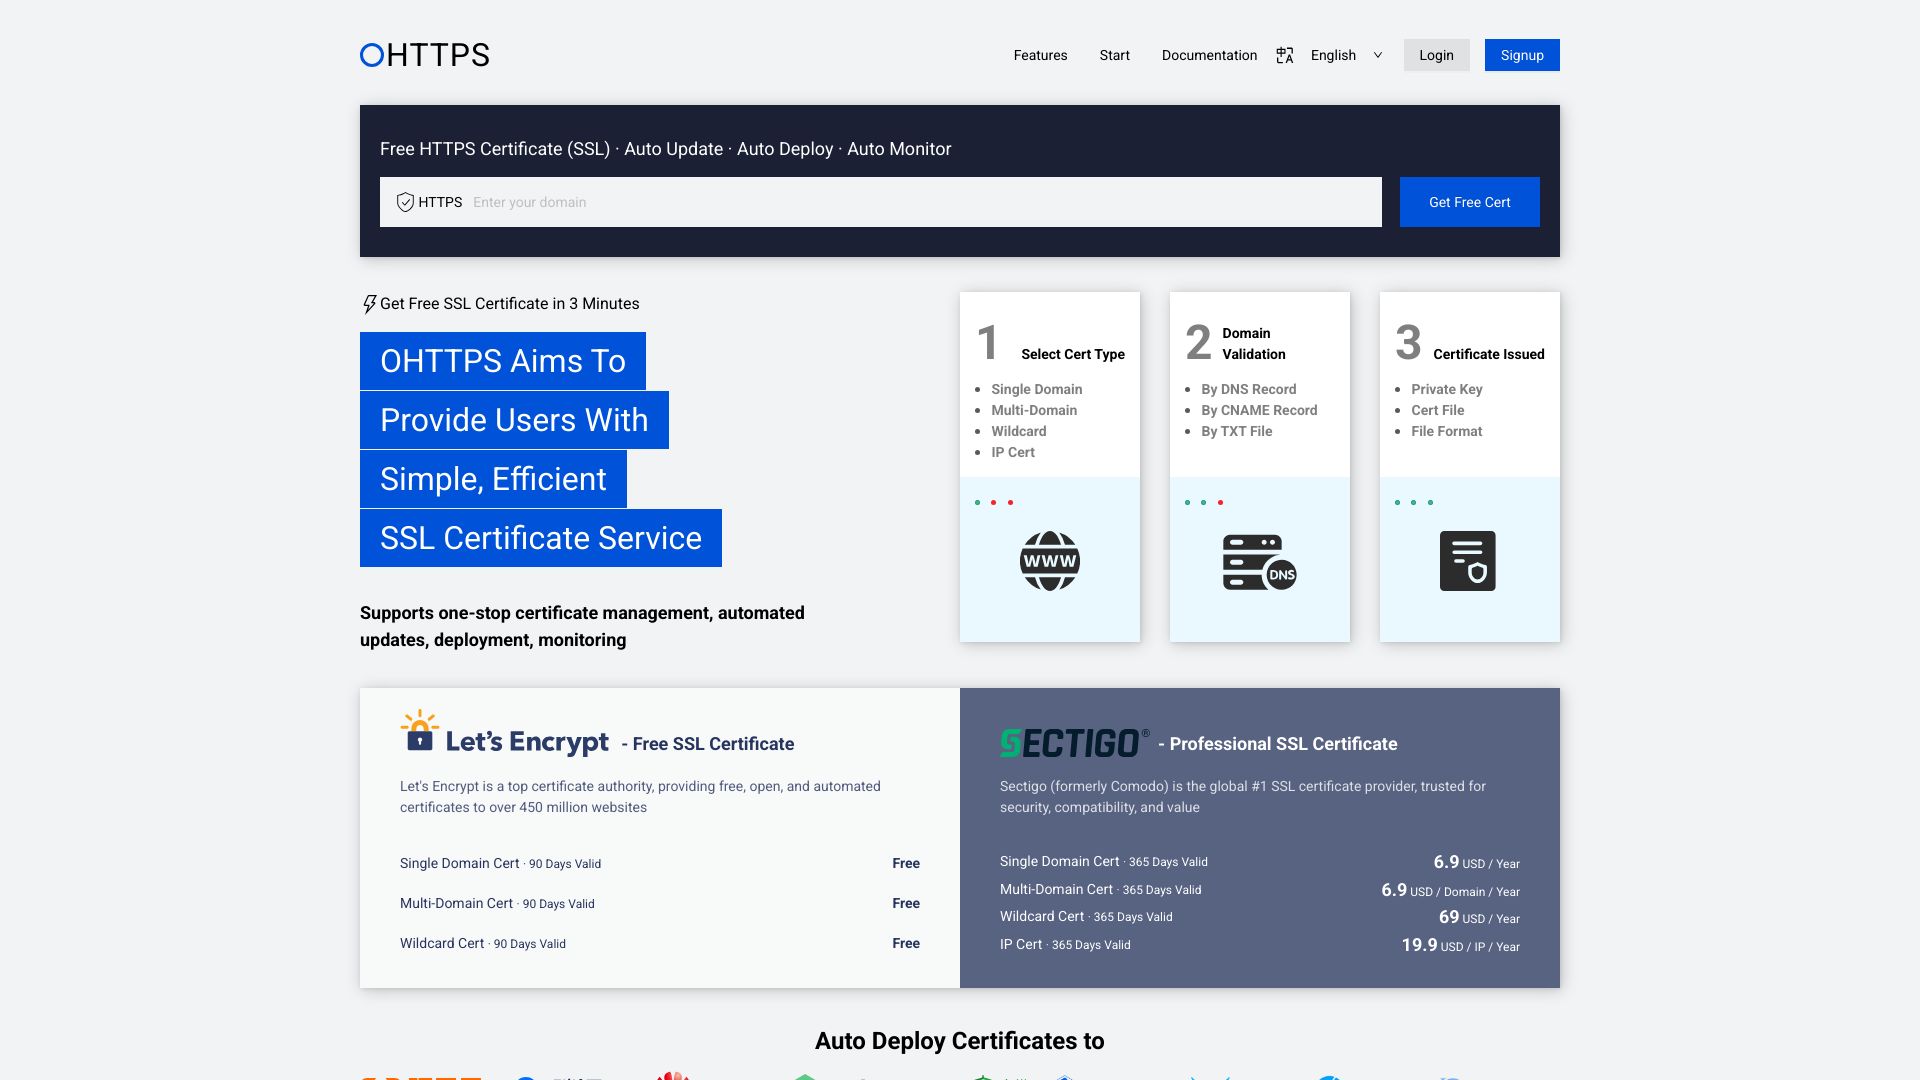
Task: Click Let's Encrypt Single Domain Cert row
Action: tap(660, 863)
